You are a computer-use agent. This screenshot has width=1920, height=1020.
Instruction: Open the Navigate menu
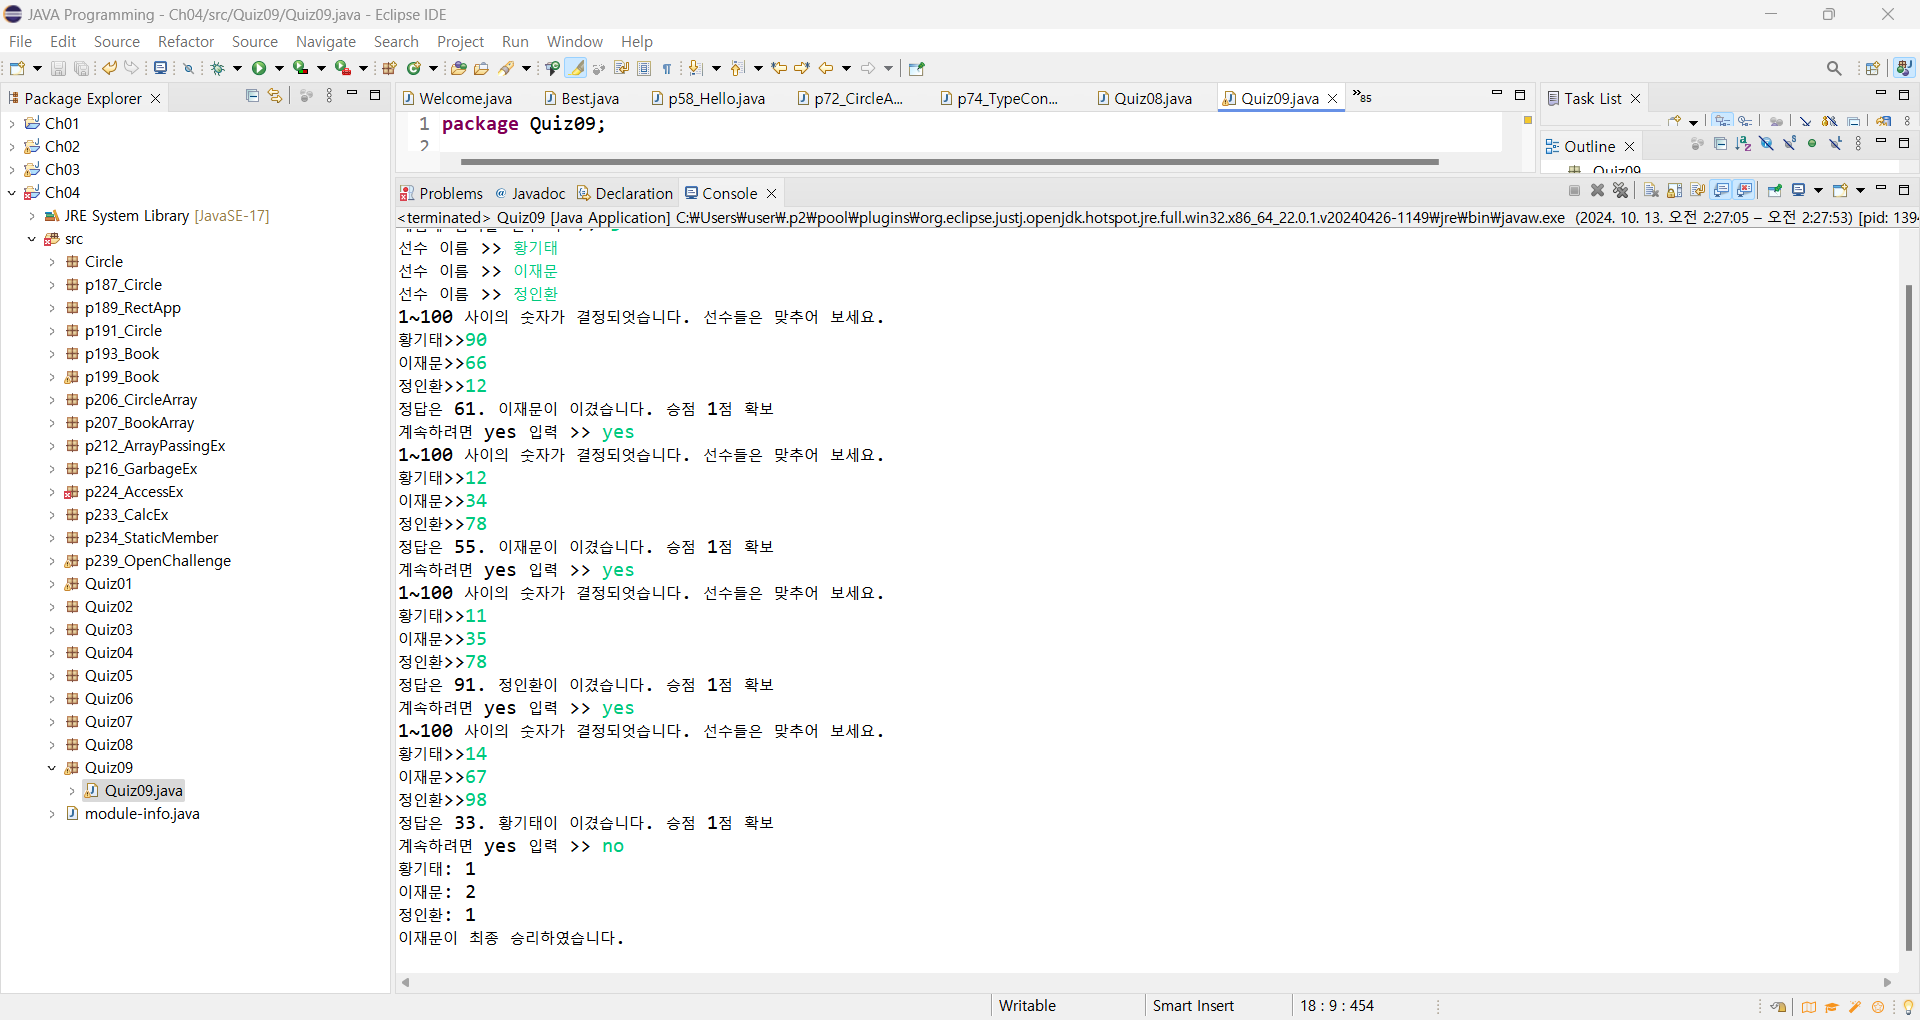(326, 41)
